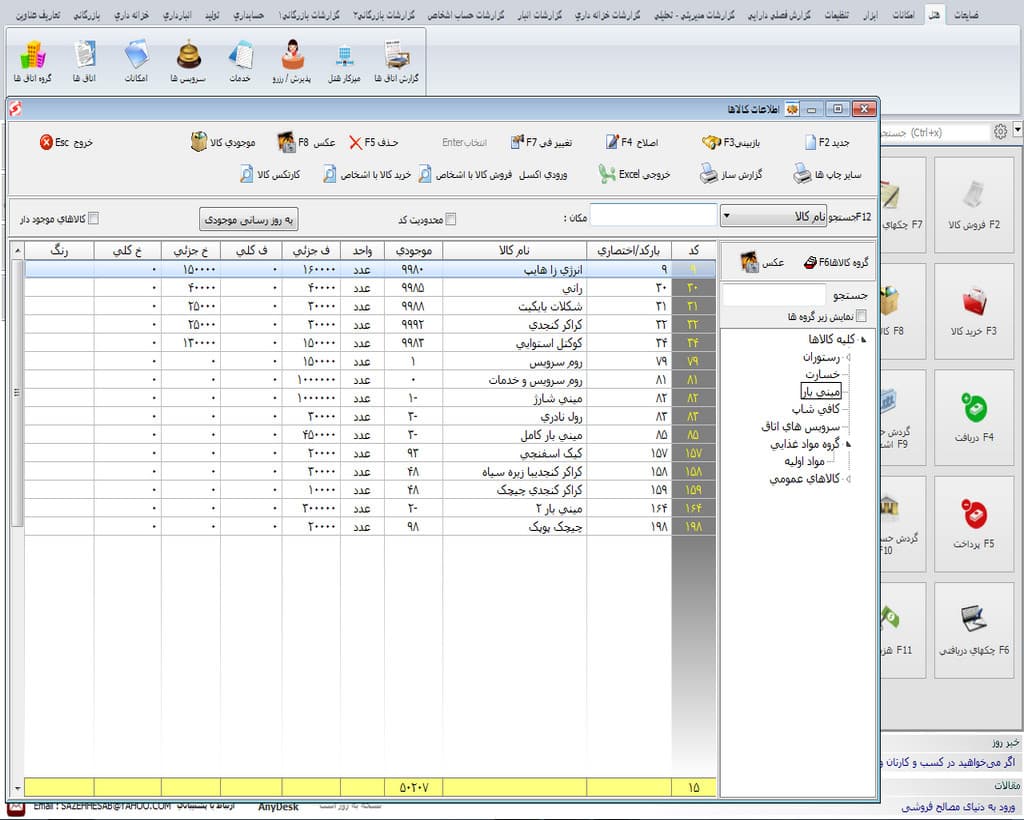
Task: Enable in-stock items only (کالاهای موجود دار) checkbox
Action: (93, 219)
